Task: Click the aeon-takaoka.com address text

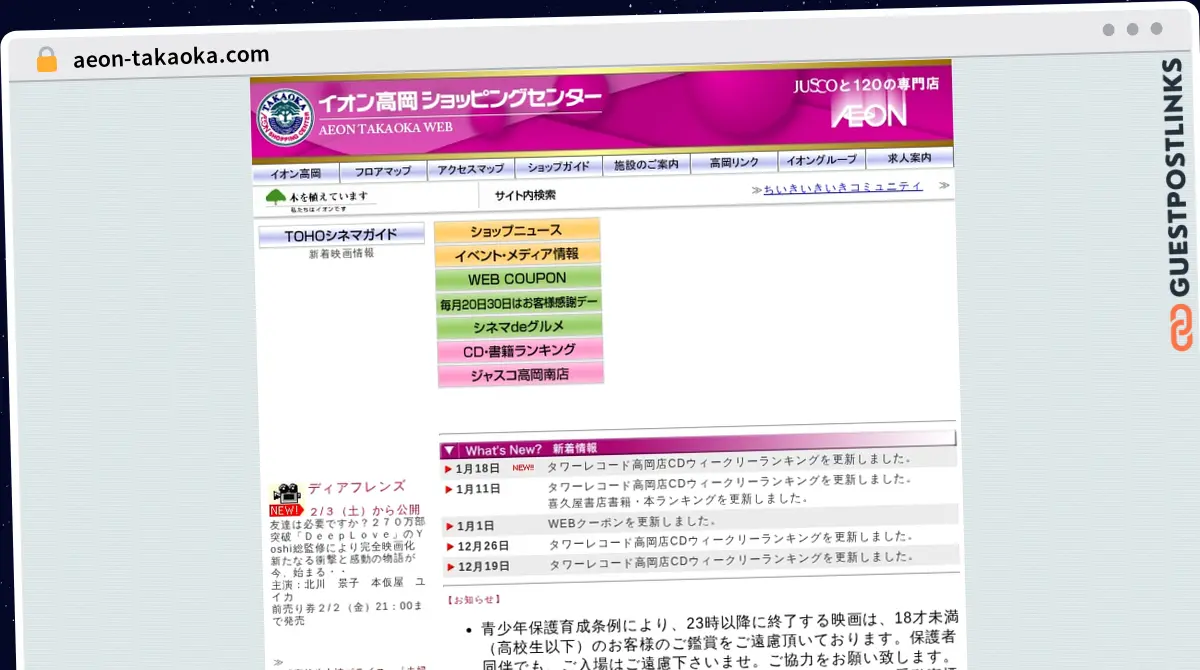Action: click(171, 57)
